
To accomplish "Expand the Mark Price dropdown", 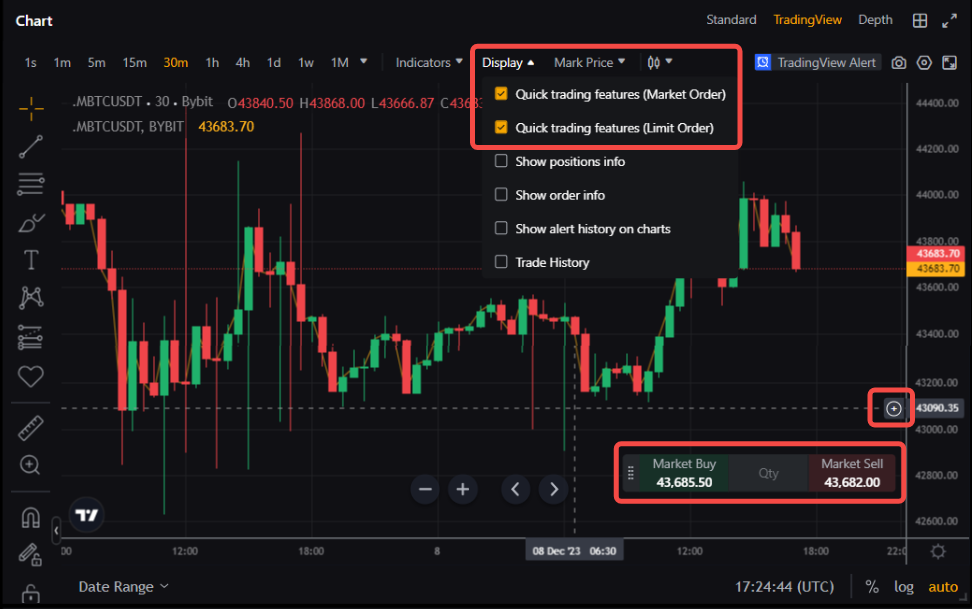I will click(x=589, y=62).
